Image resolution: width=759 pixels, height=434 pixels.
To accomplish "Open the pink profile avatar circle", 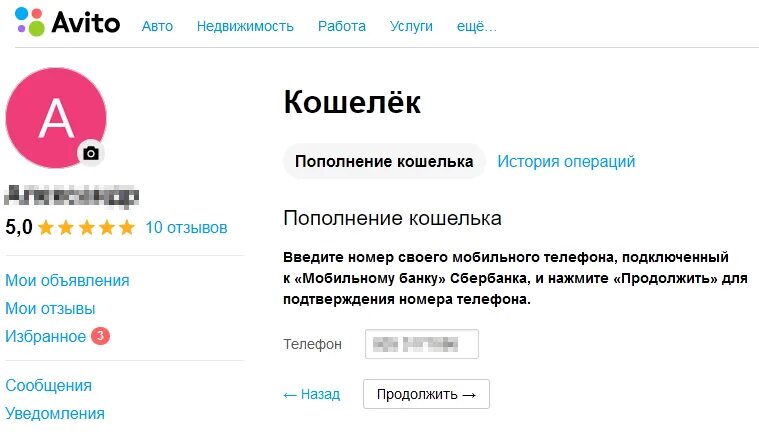I will pos(56,118).
